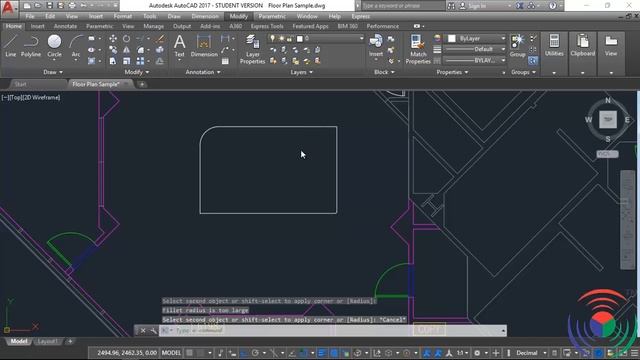Screen dimensions: 640x360
Task: Toggle lineweight display in status bar
Action: coord(322,353)
